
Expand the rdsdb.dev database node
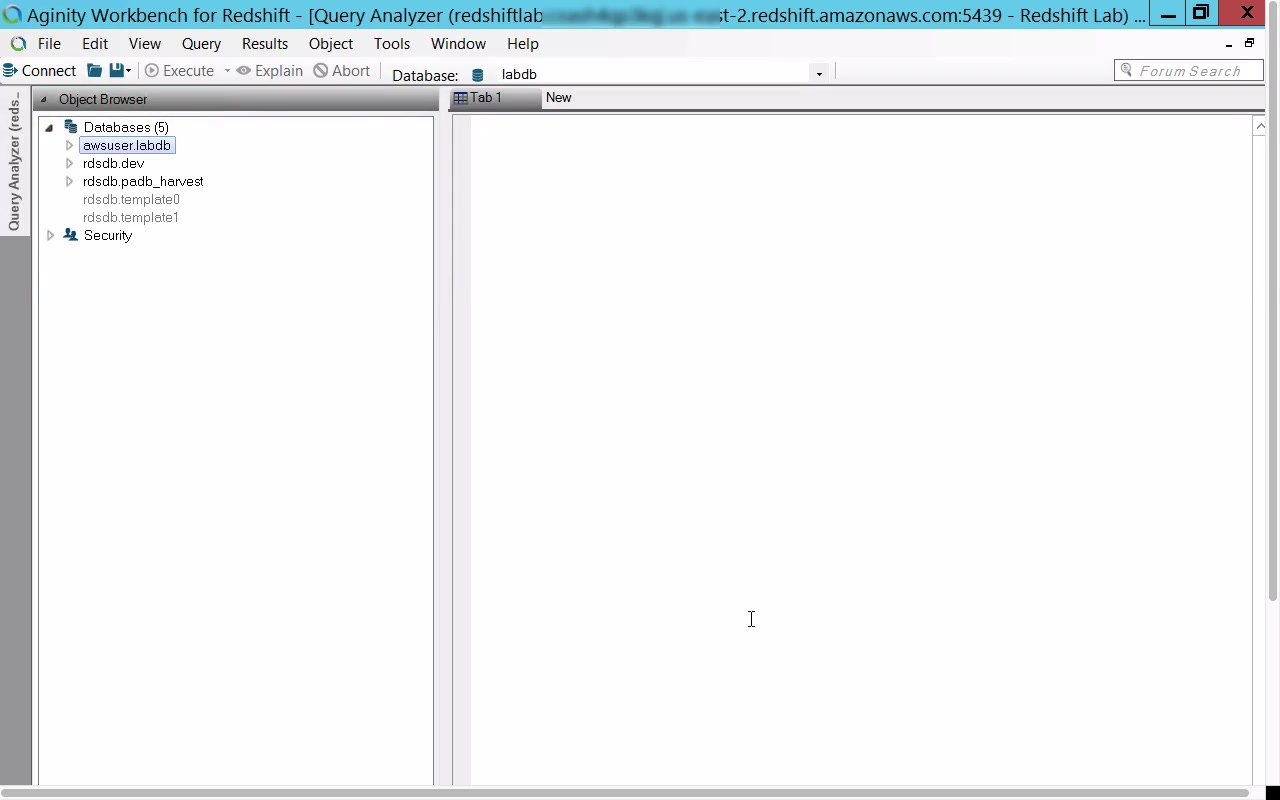pos(69,164)
